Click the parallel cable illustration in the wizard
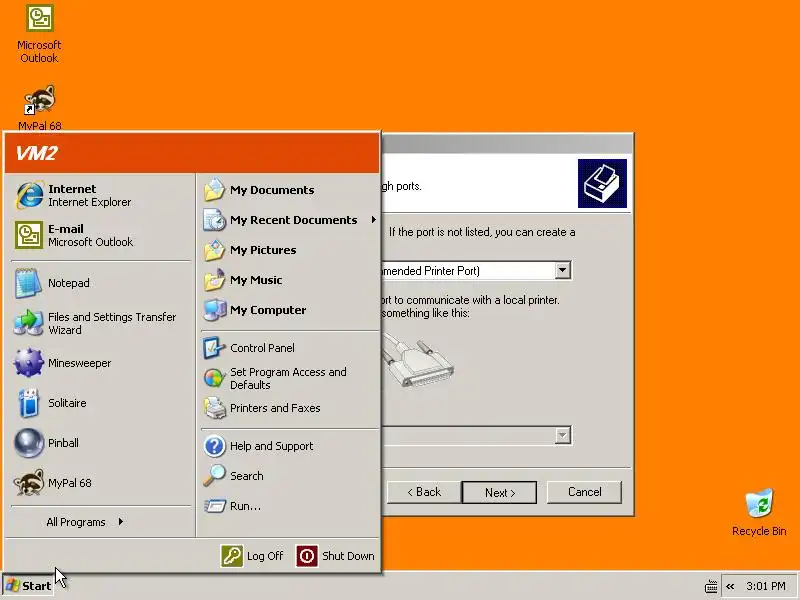 click(417, 360)
